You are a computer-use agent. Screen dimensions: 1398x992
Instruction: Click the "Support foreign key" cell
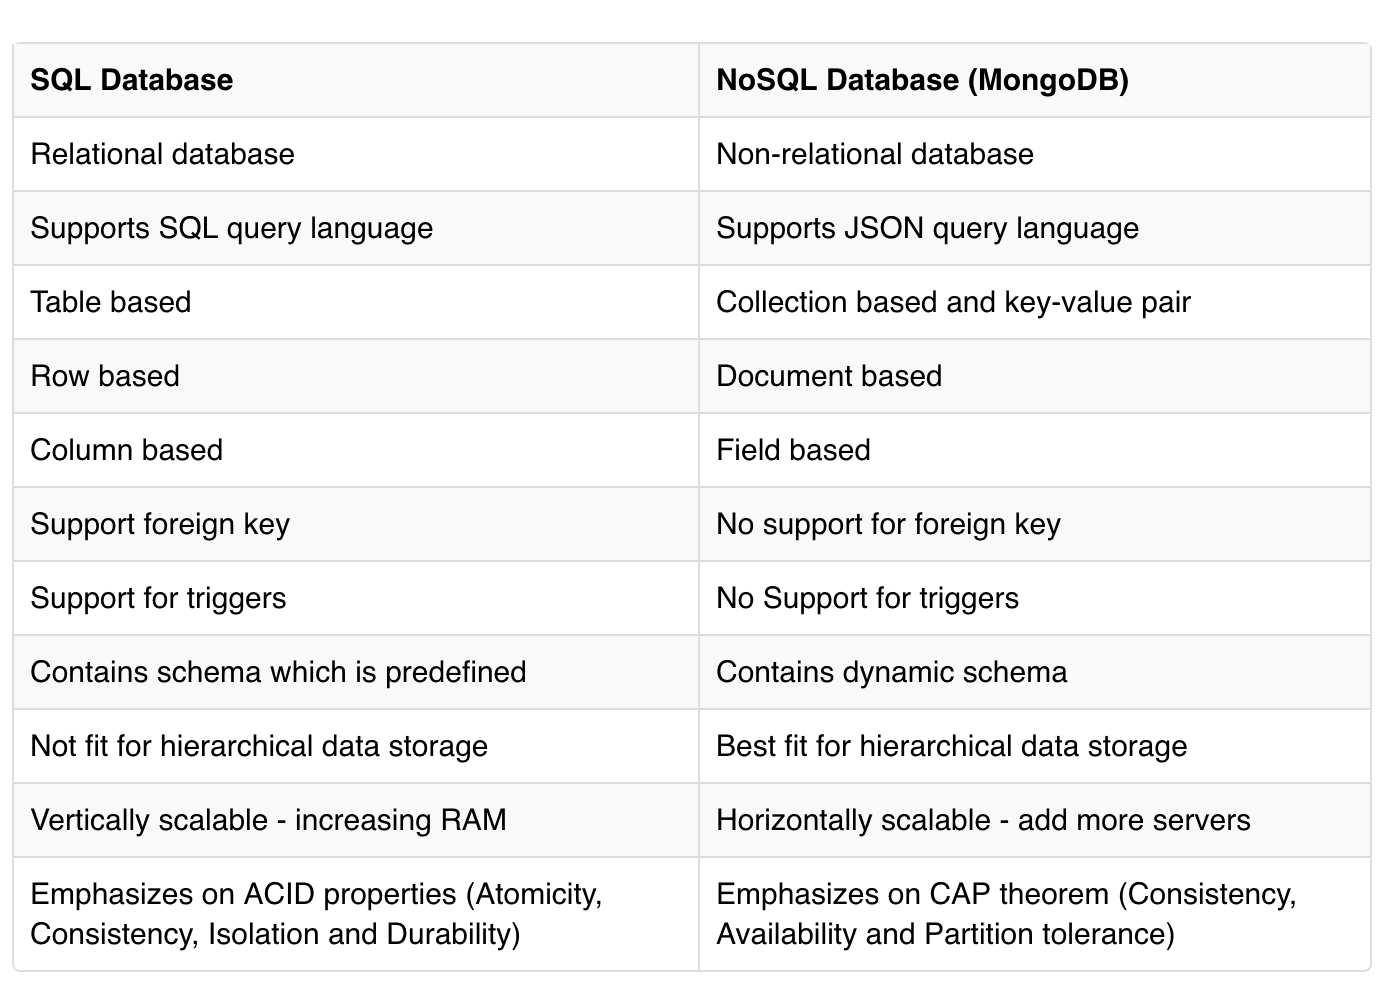[x=160, y=524]
